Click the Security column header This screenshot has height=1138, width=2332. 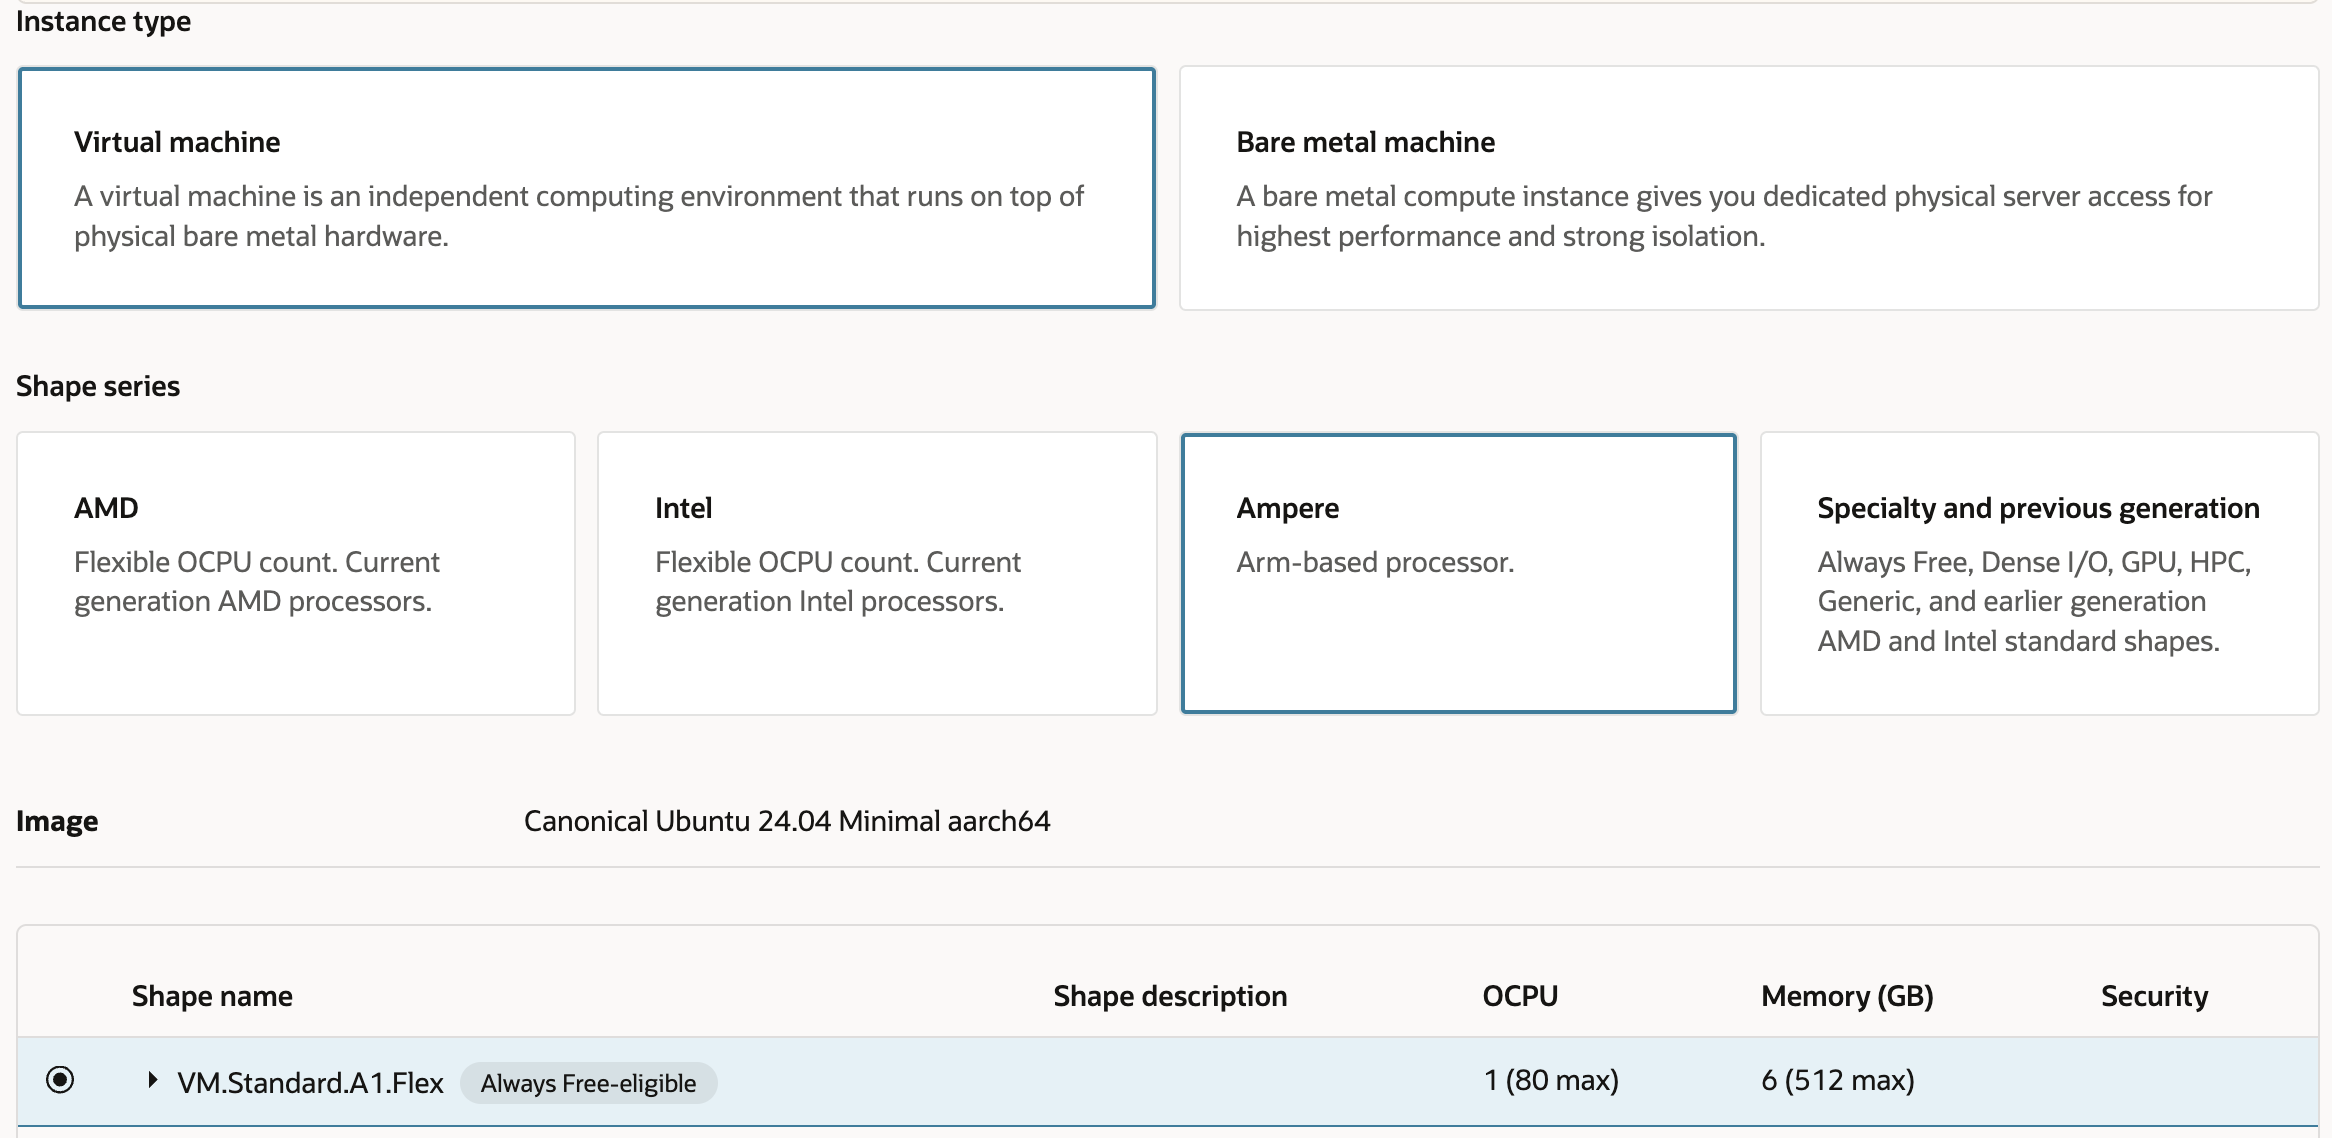2154,996
